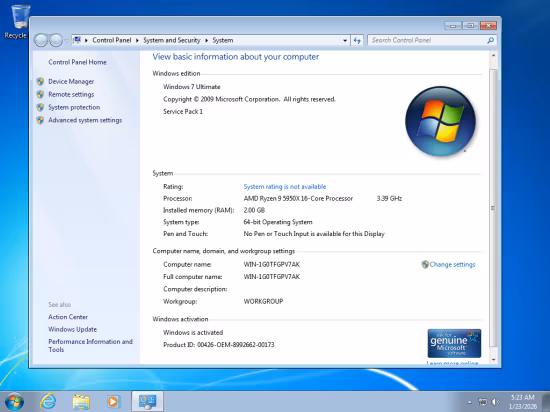Click the 'Service Pack 1' text

coord(183,112)
